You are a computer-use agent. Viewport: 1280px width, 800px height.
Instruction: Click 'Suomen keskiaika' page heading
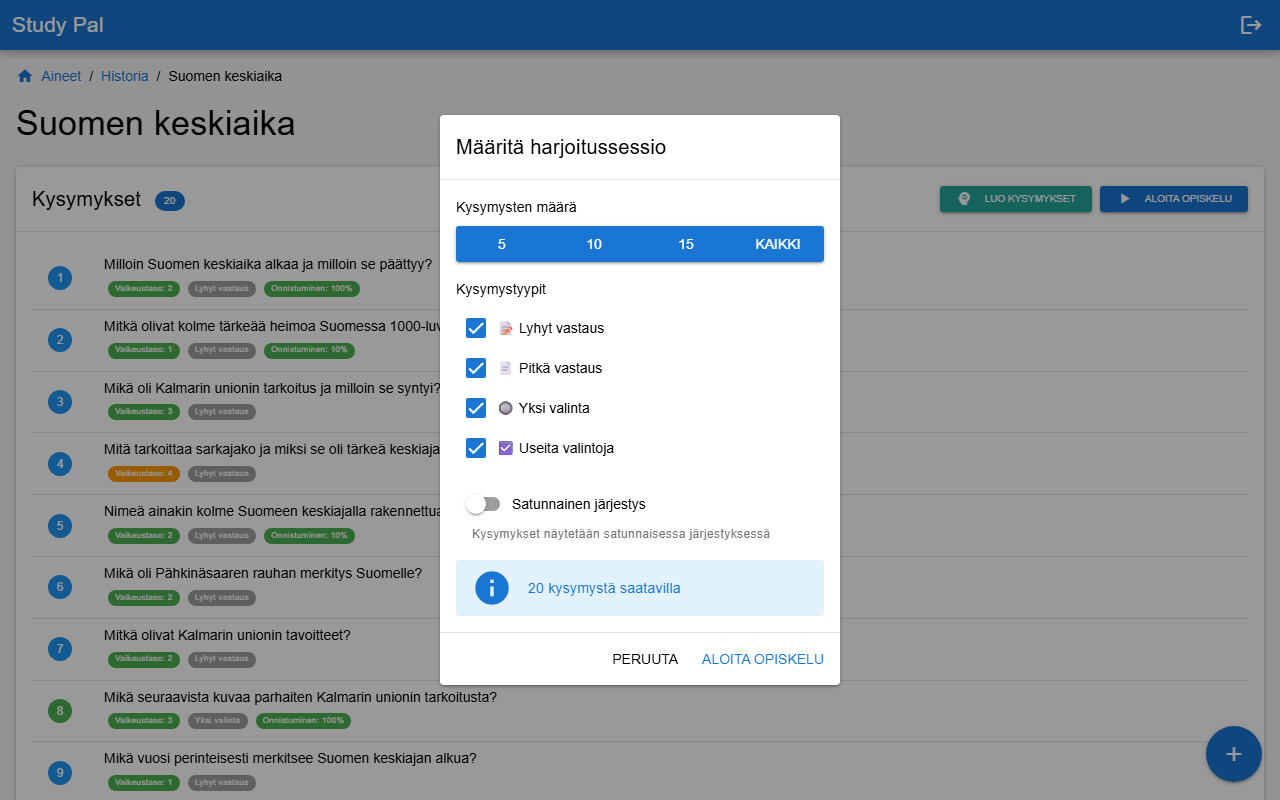pyautogui.click(x=156, y=124)
